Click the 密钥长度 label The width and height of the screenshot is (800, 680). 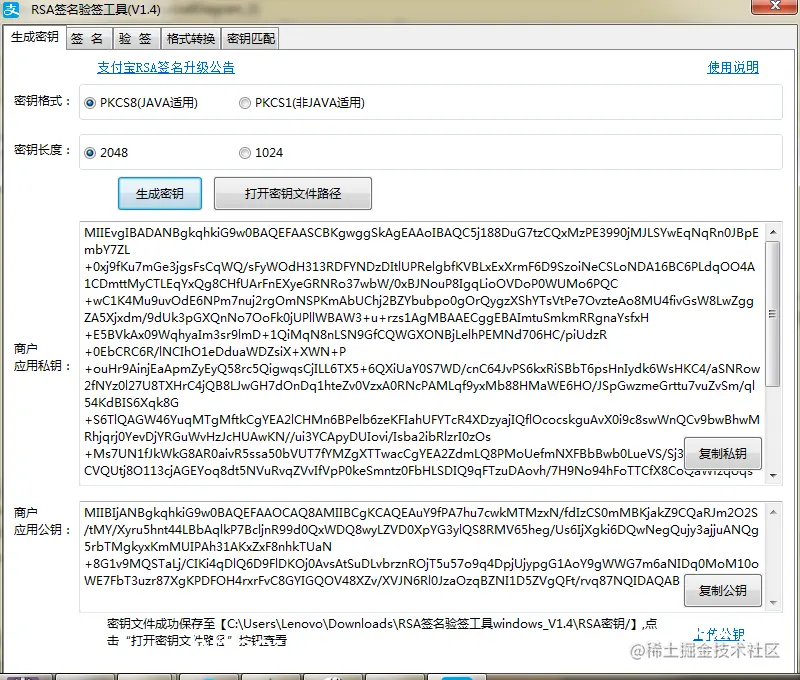pyautogui.click(x=42, y=150)
